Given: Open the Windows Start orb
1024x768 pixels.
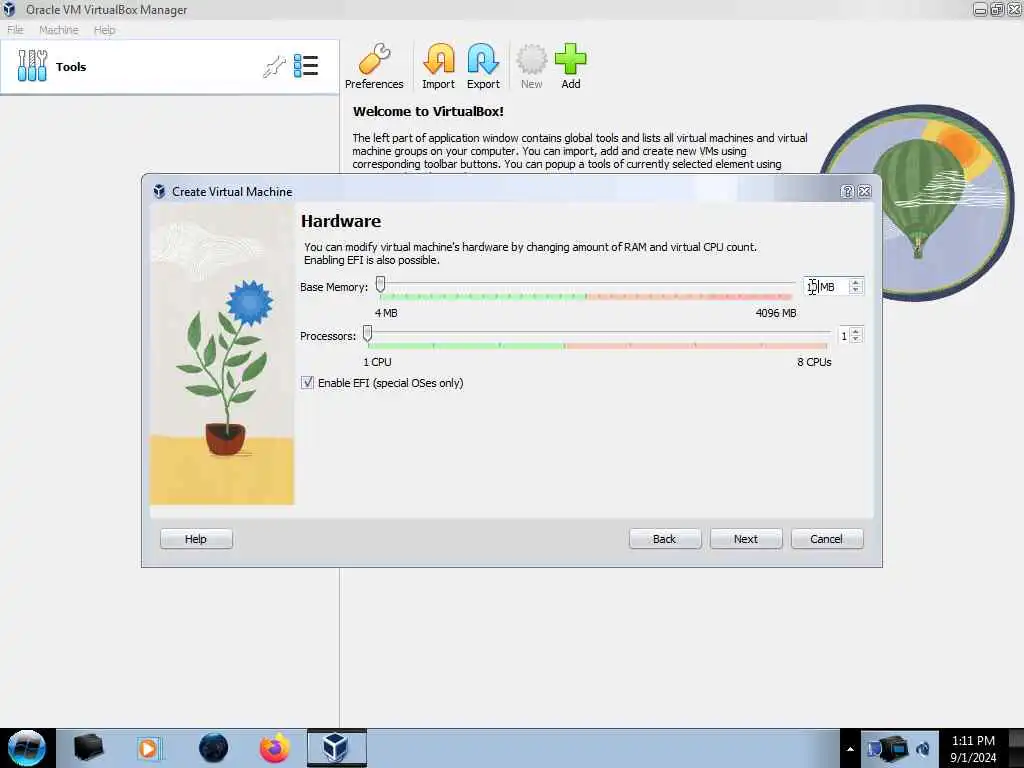Looking at the screenshot, I should pos(27,748).
